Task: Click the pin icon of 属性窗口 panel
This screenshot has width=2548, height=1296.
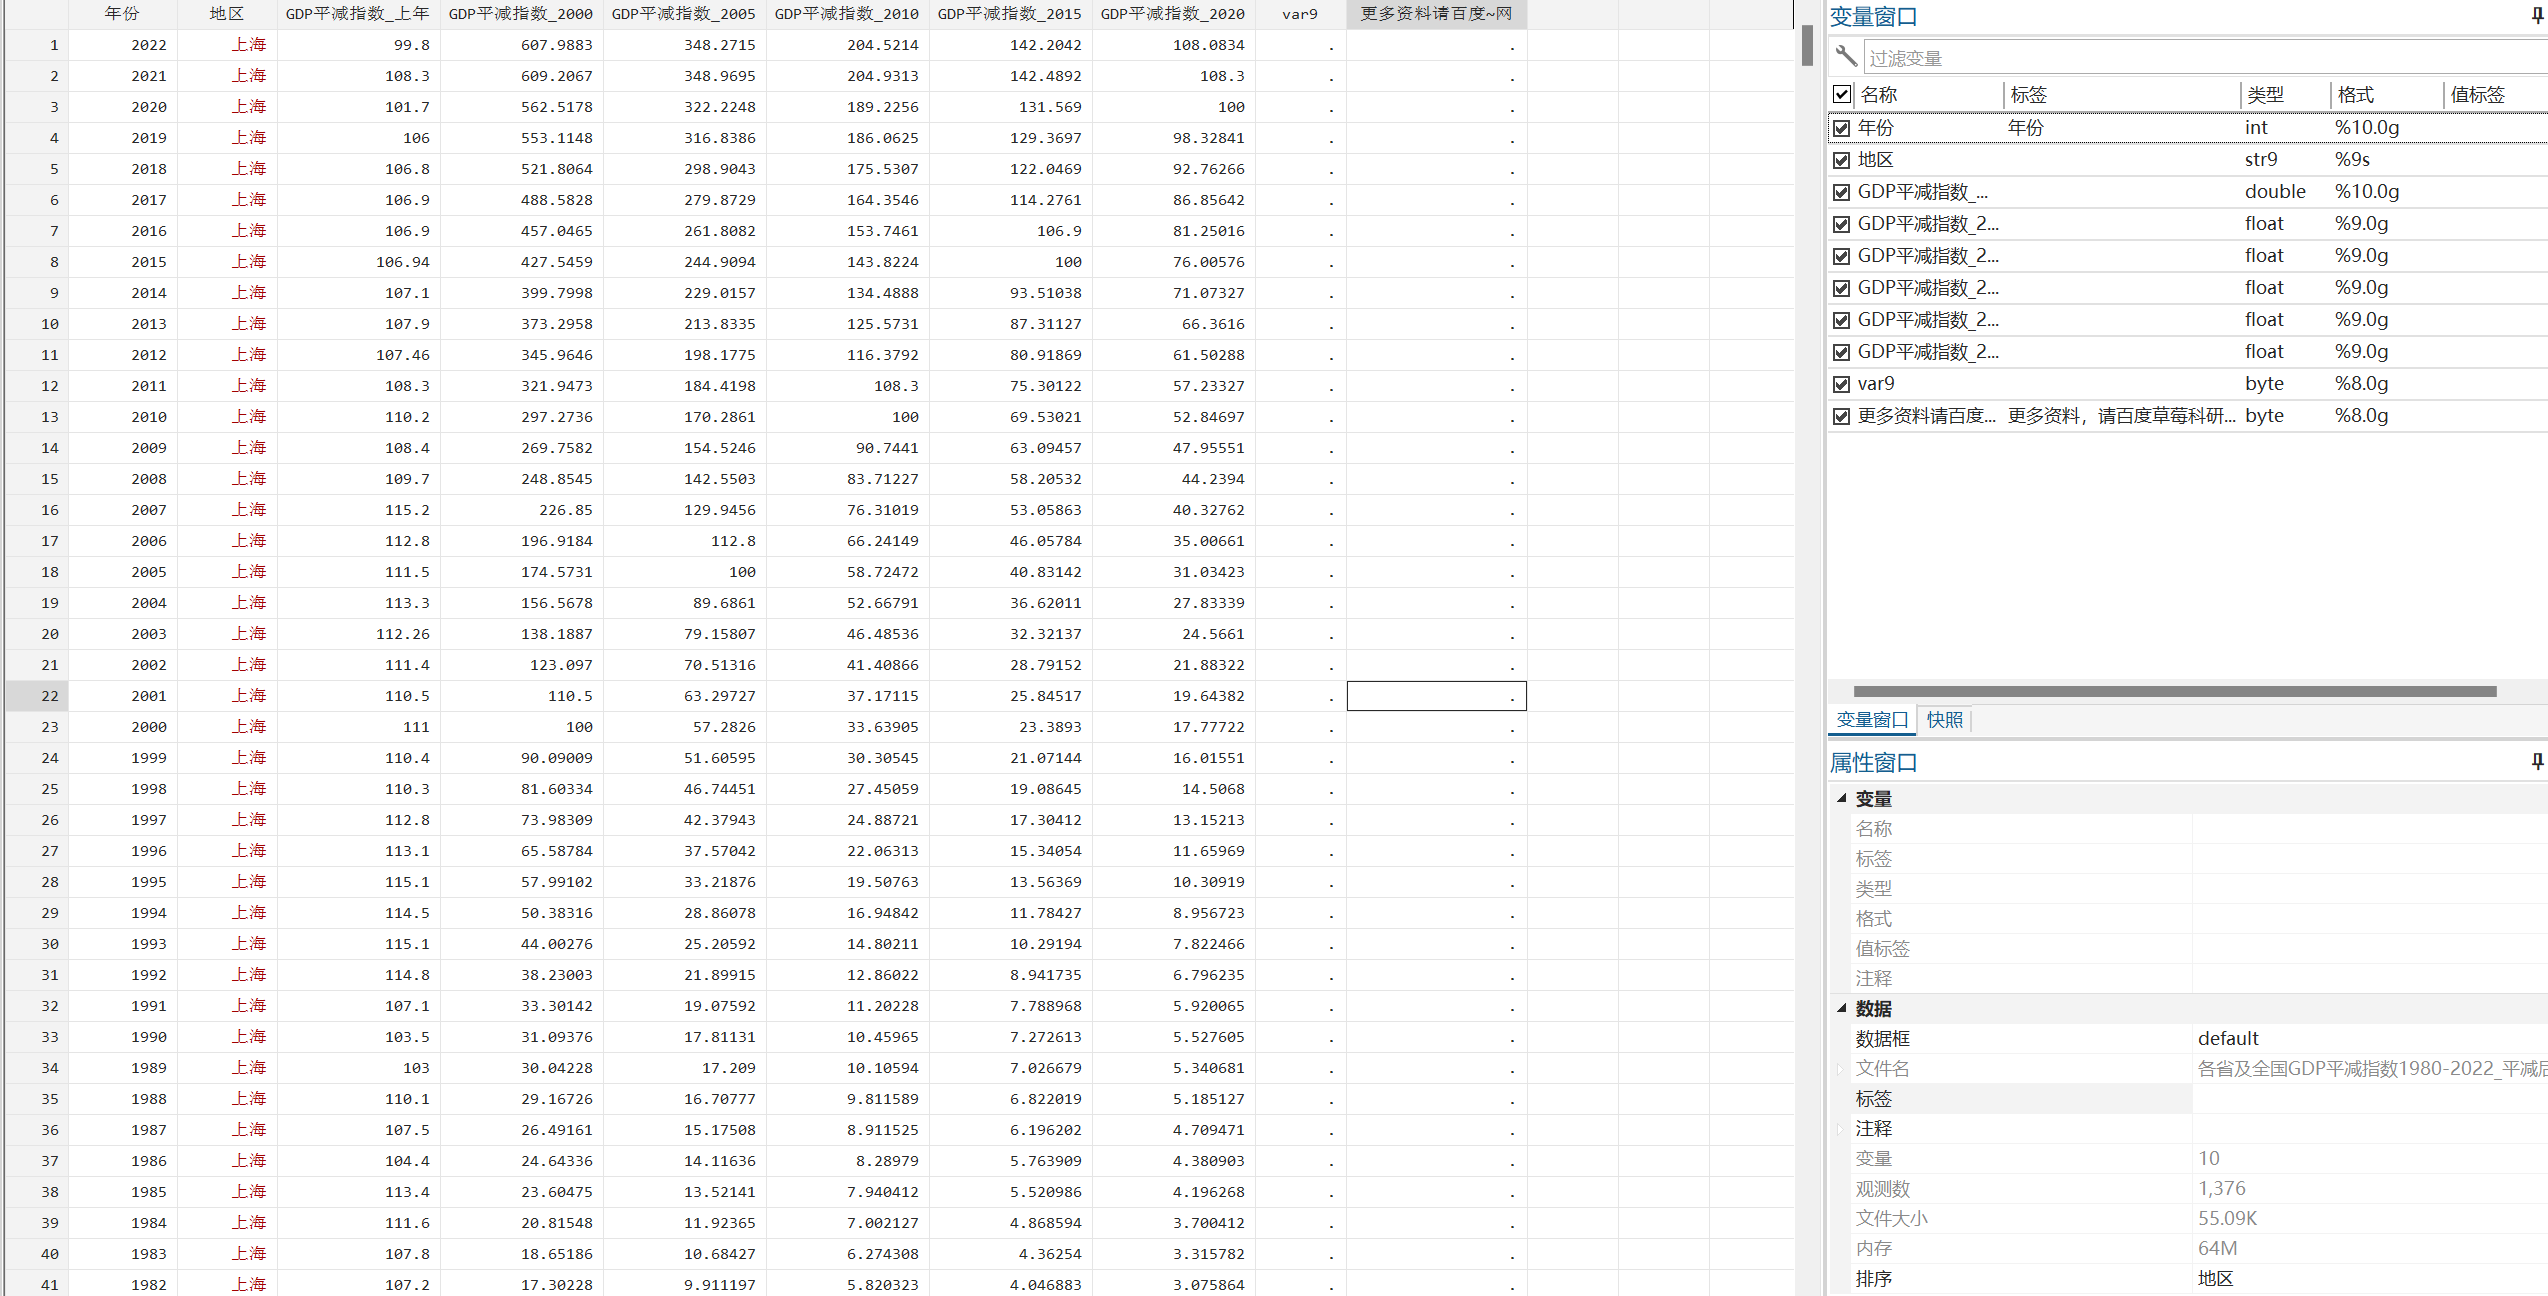Action: (2537, 762)
